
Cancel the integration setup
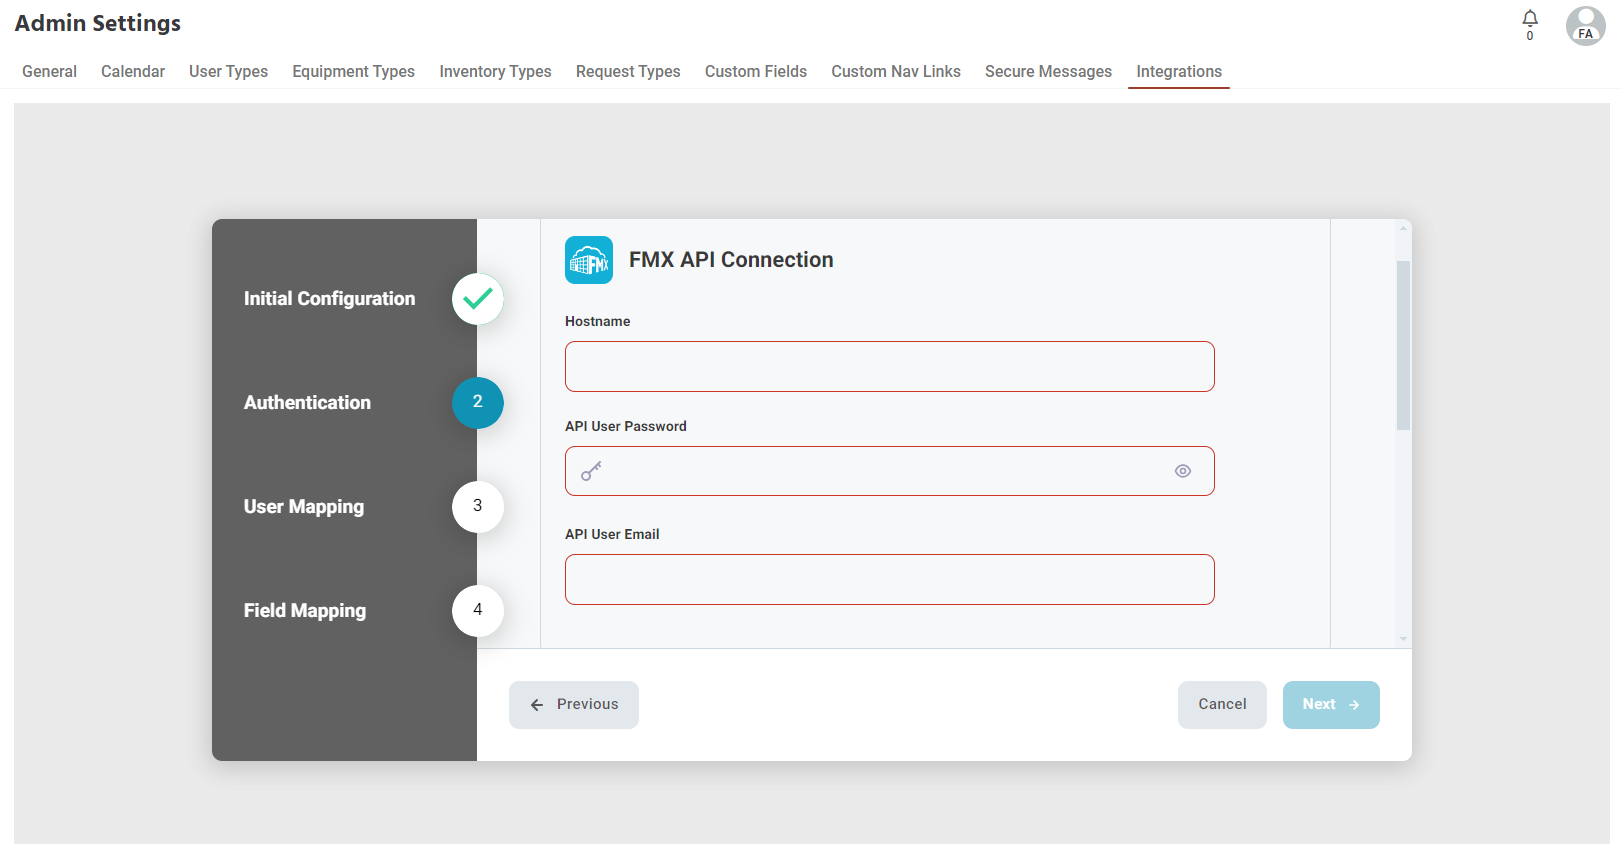click(1222, 705)
